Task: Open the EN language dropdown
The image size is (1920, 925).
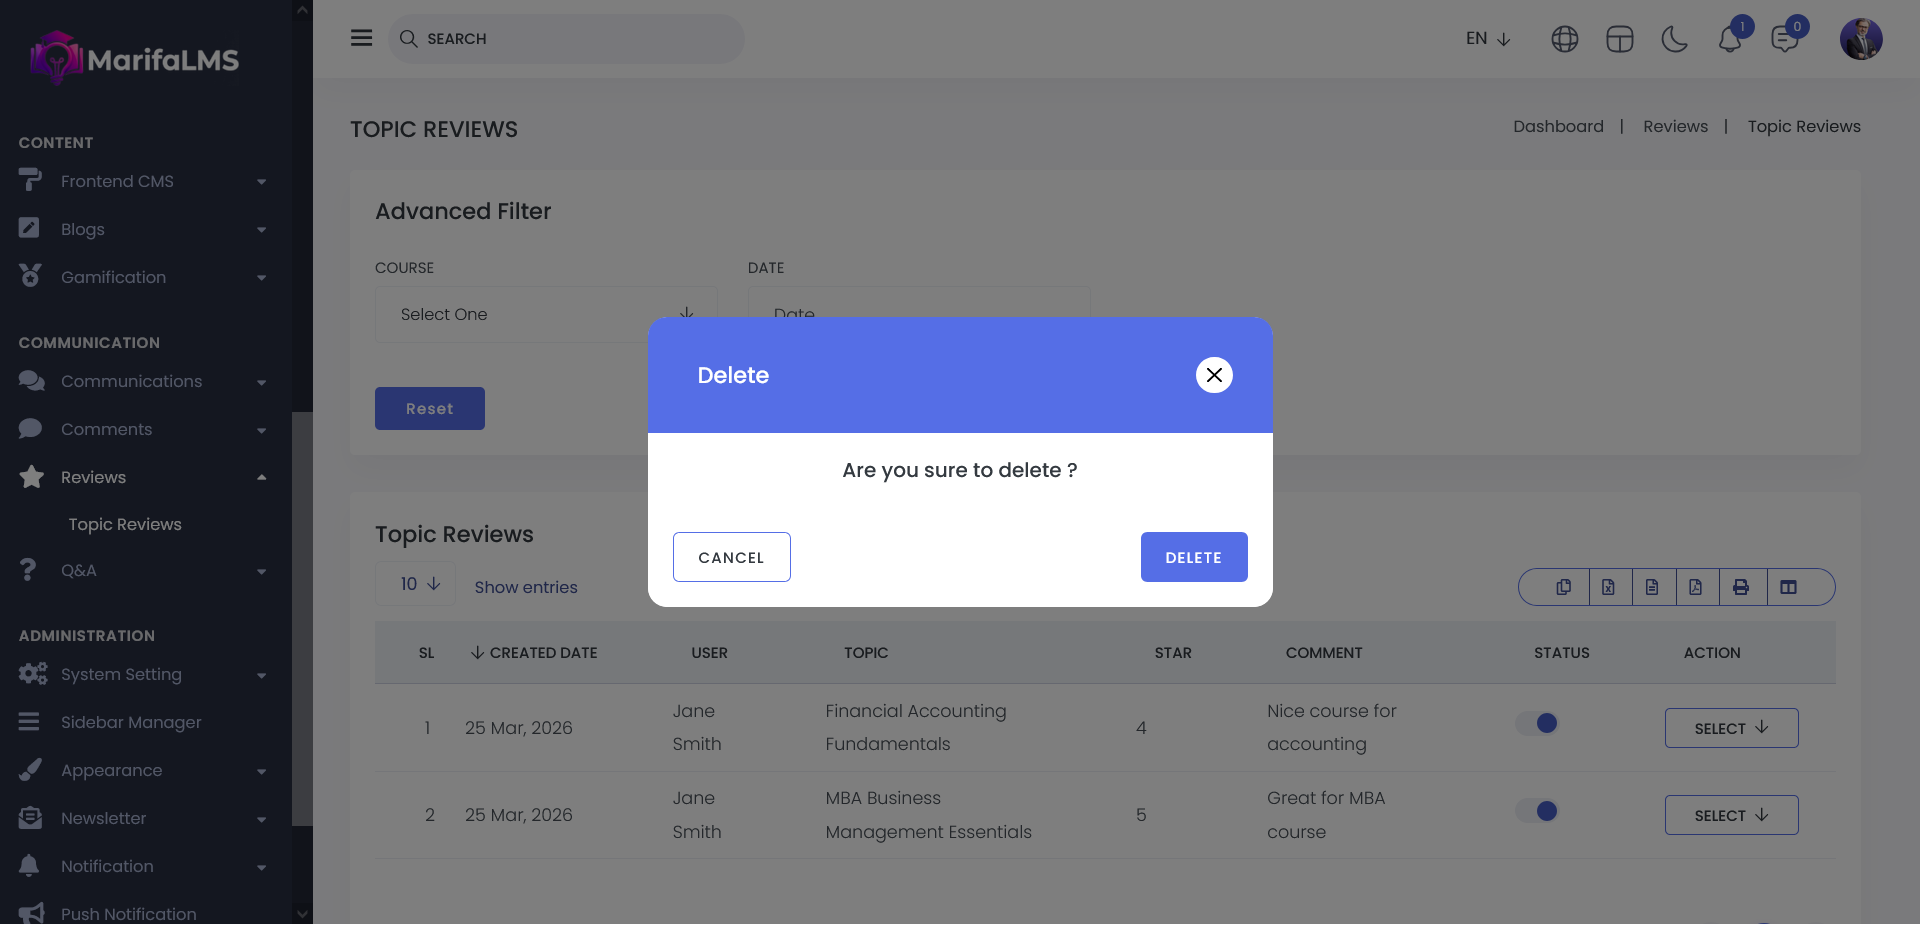Action: (1487, 39)
